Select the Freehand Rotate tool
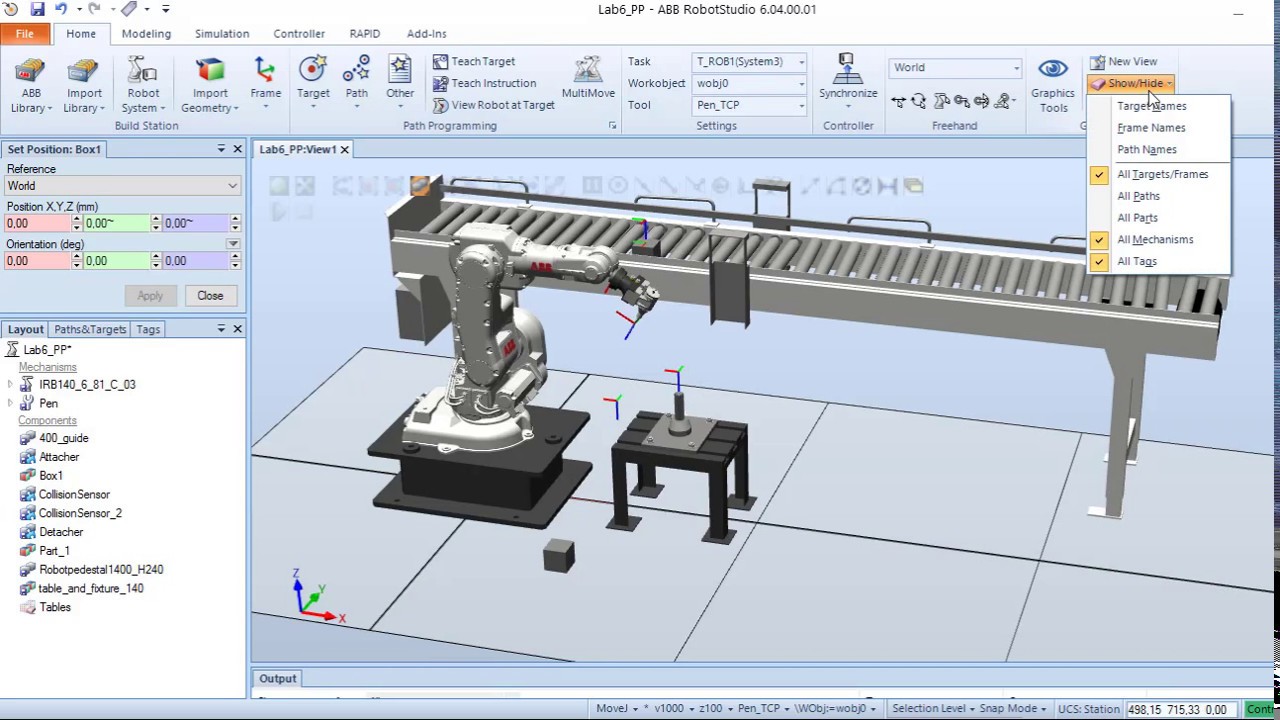This screenshot has height=720, width=1280. coord(918,101)
